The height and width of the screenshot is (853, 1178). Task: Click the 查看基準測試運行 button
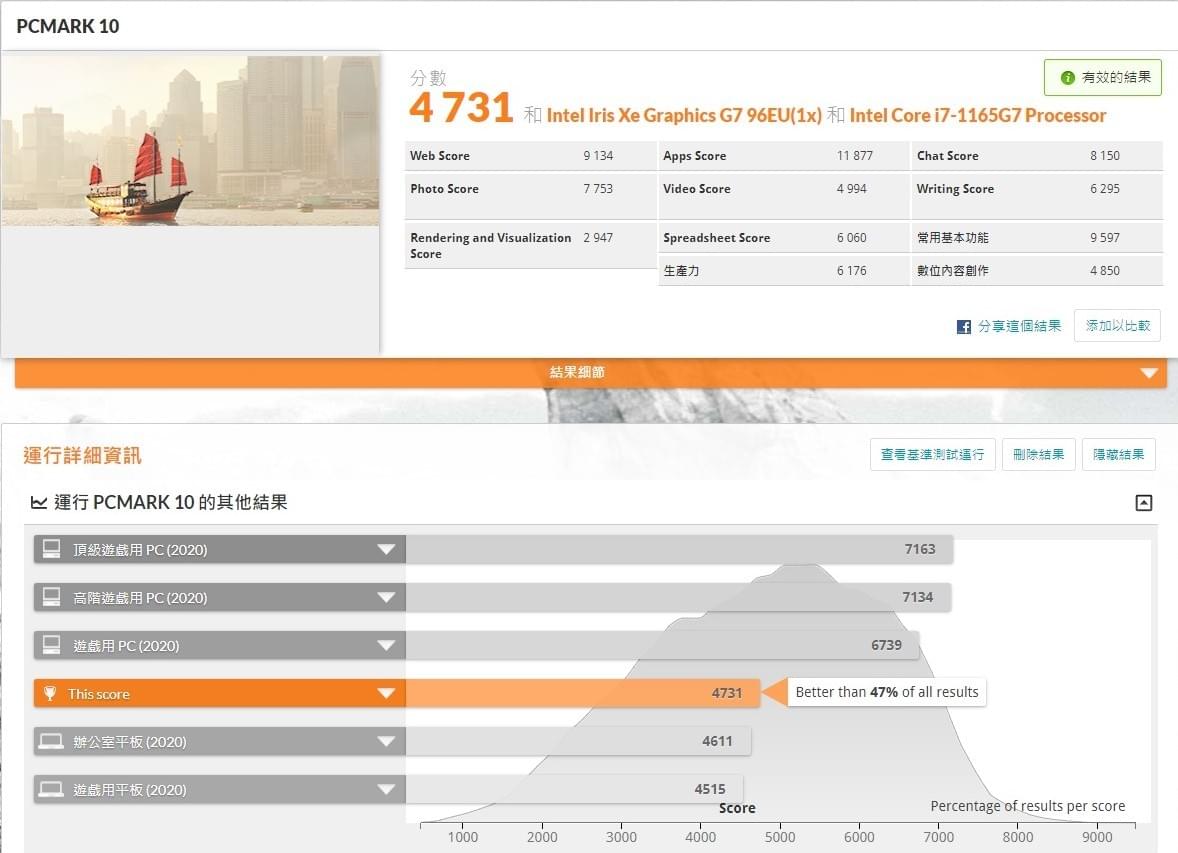(932, 455)
